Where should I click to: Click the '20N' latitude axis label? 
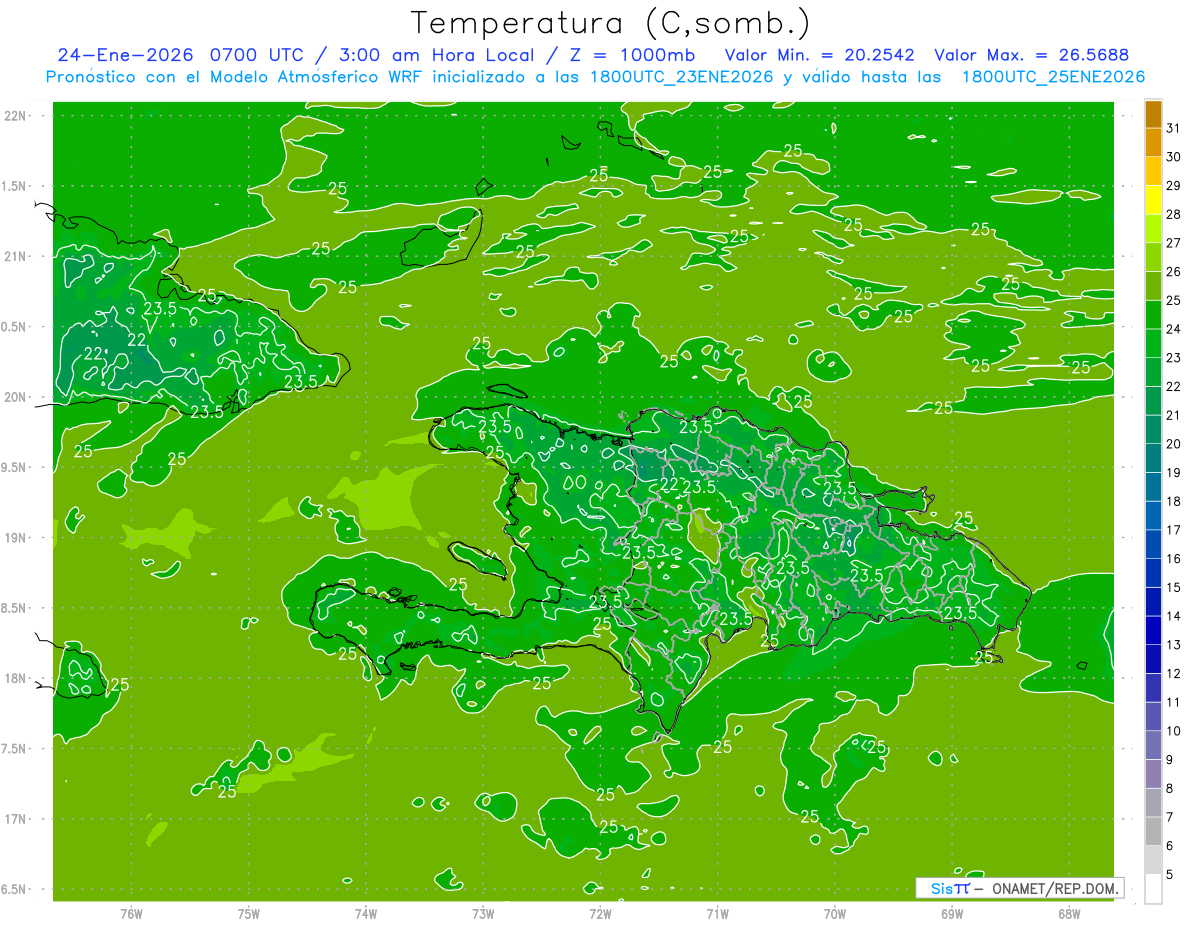15,397
